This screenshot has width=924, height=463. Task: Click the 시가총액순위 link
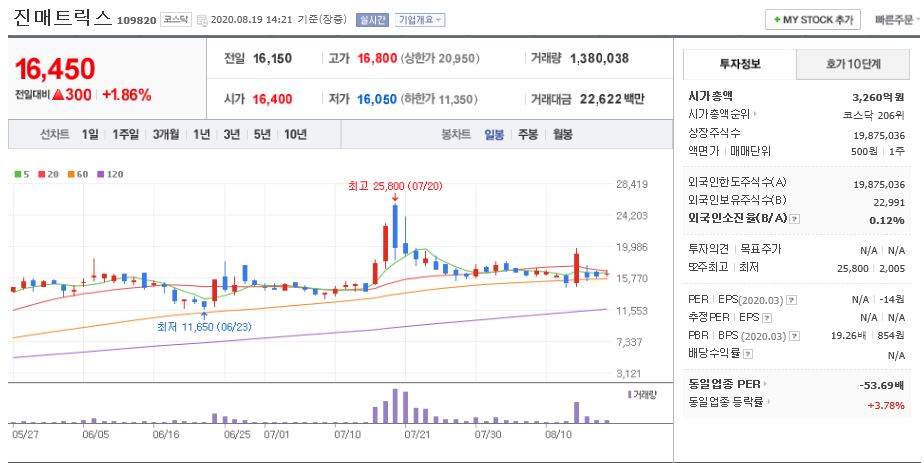coord(720,115)
